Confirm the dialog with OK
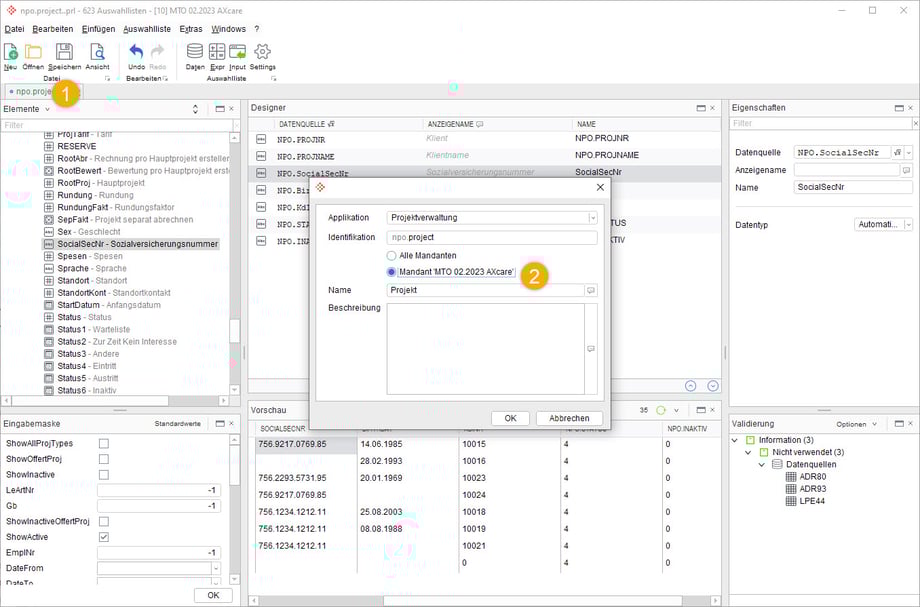 tap(510, 418)
